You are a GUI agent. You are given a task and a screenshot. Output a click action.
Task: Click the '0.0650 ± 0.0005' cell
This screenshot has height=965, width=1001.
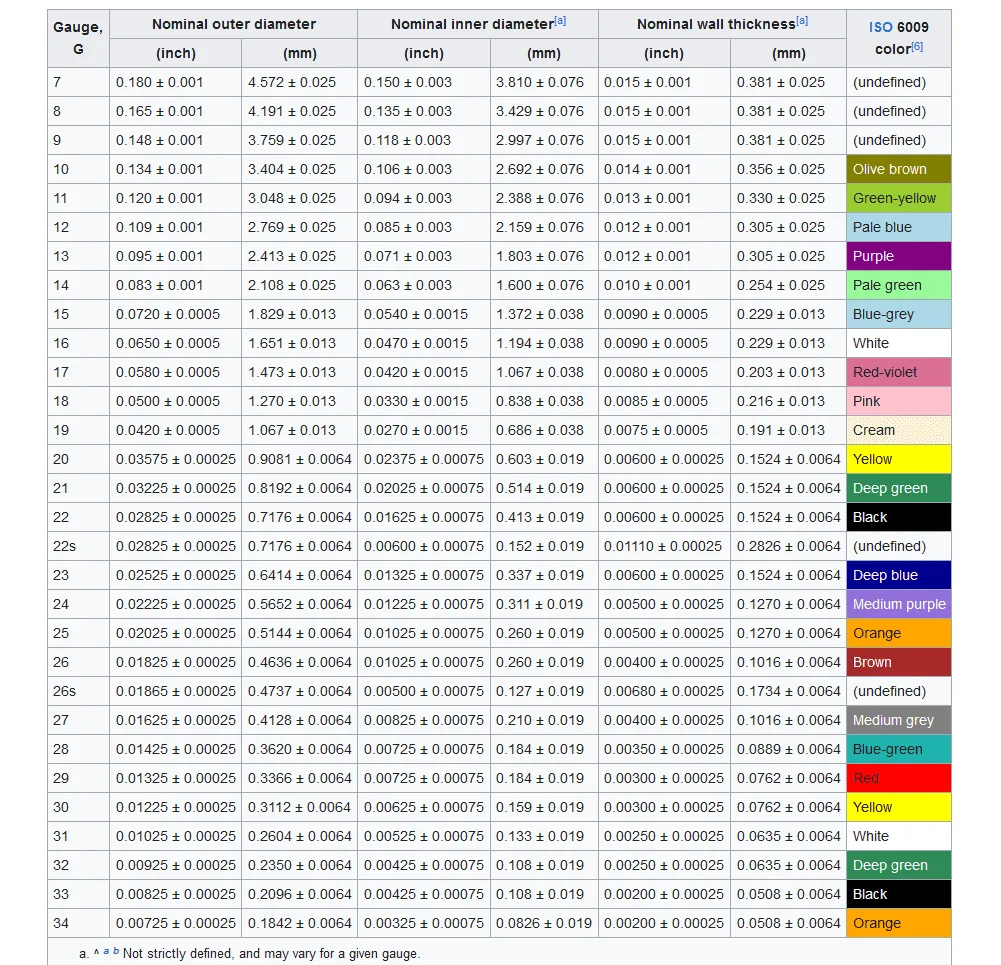[176, 343]
